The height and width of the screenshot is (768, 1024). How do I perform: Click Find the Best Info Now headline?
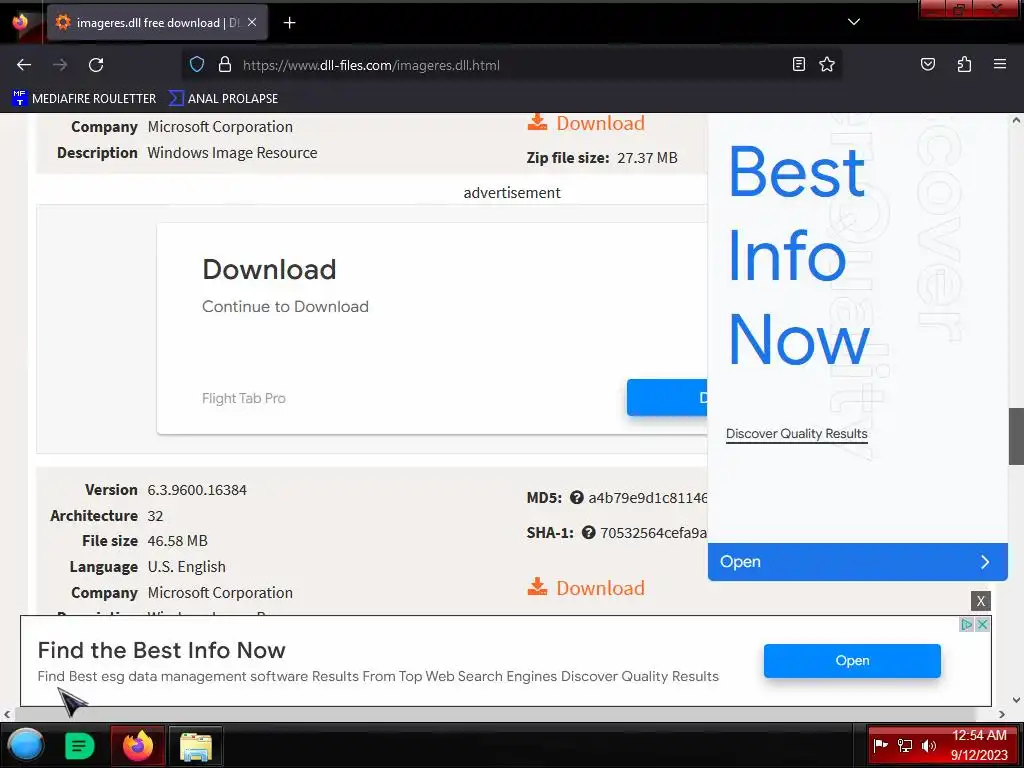[x=161, y=650]
